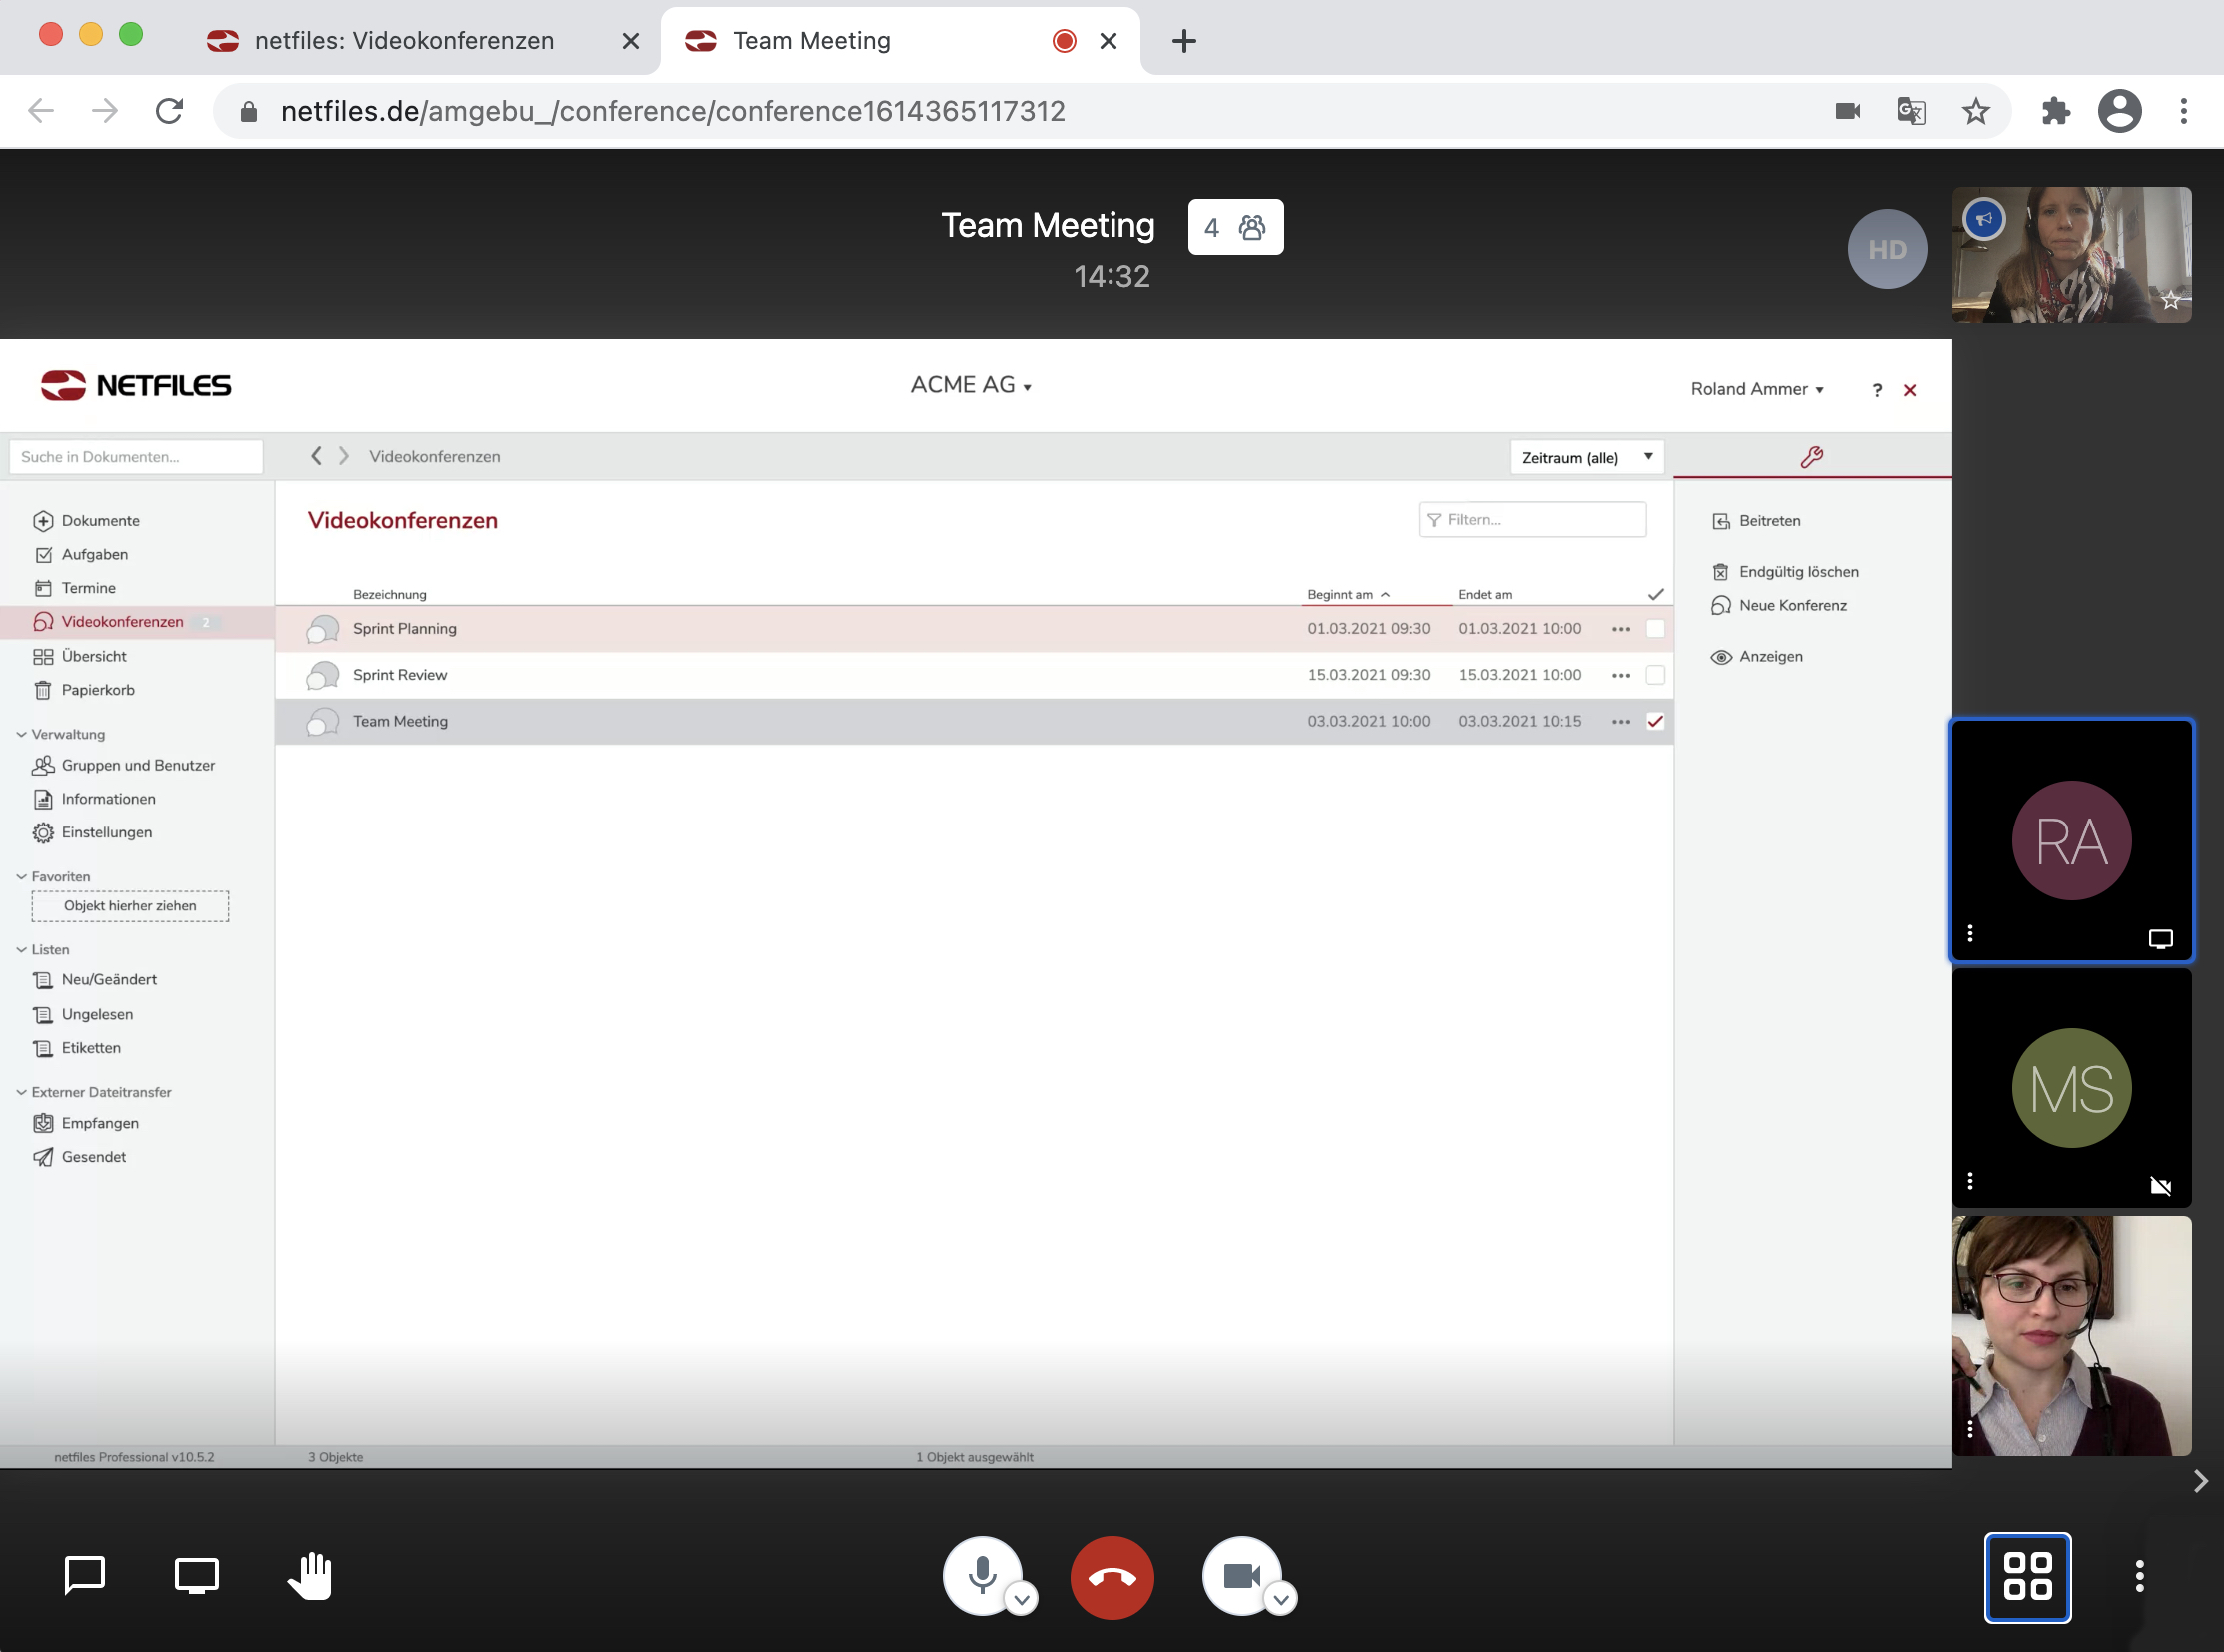Click the grid layout view icon bottom right
Image resolution: width=2224 pixels, height=1652 pixels.
[2026, 1577]
